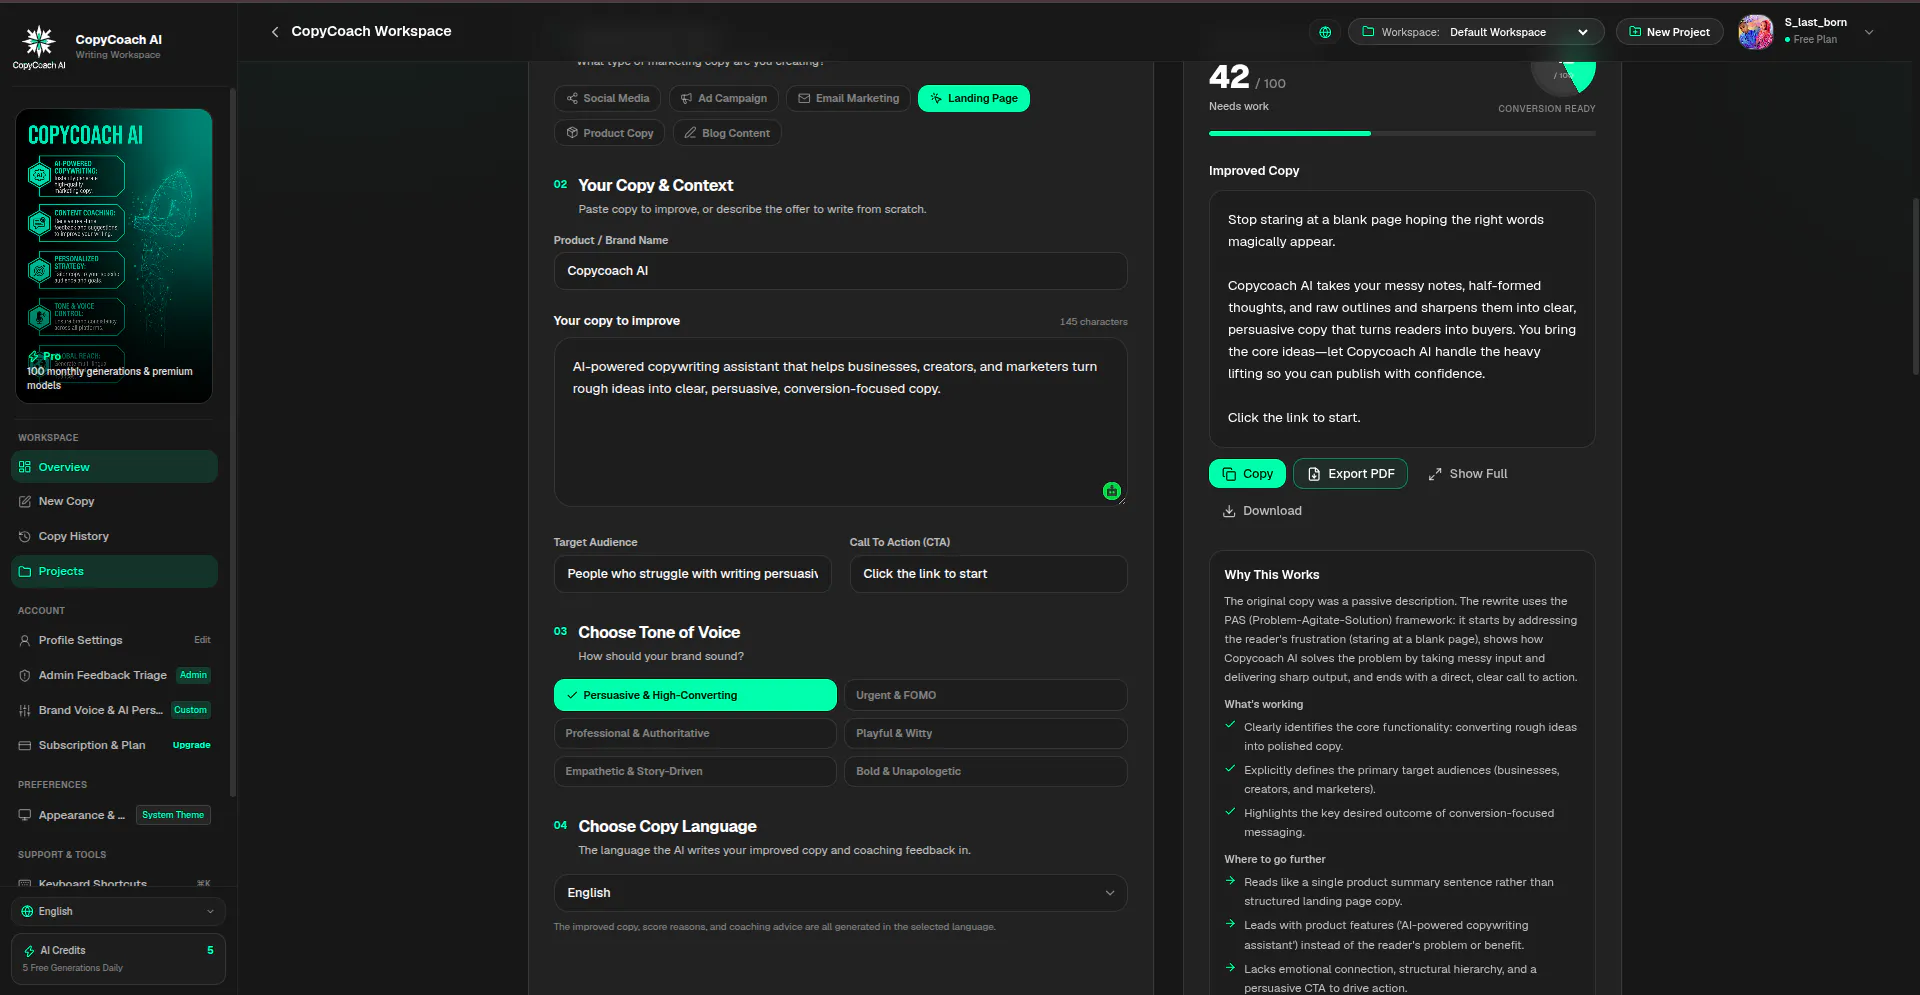Open the sidebar English language selector
The width and height of the screenshot is (1920, 995).
(x=118, y=911)
